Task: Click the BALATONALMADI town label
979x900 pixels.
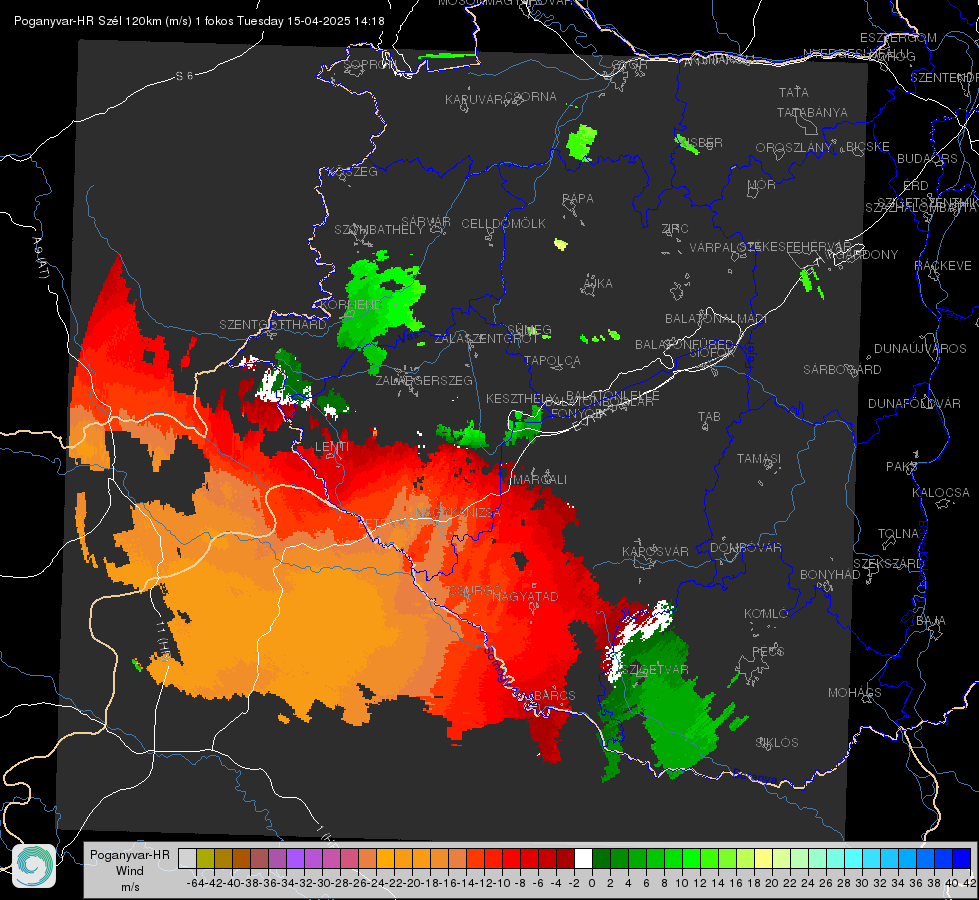Action: pos(716,319)
